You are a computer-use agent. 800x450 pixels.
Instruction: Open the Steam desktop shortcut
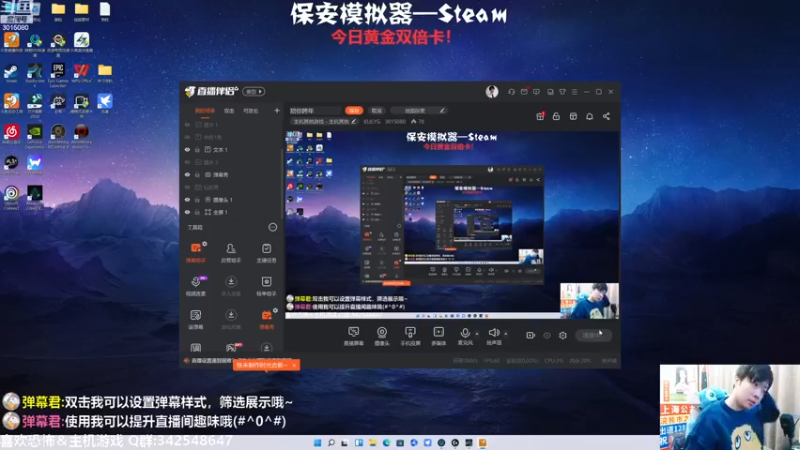click(x=11, y=73)
